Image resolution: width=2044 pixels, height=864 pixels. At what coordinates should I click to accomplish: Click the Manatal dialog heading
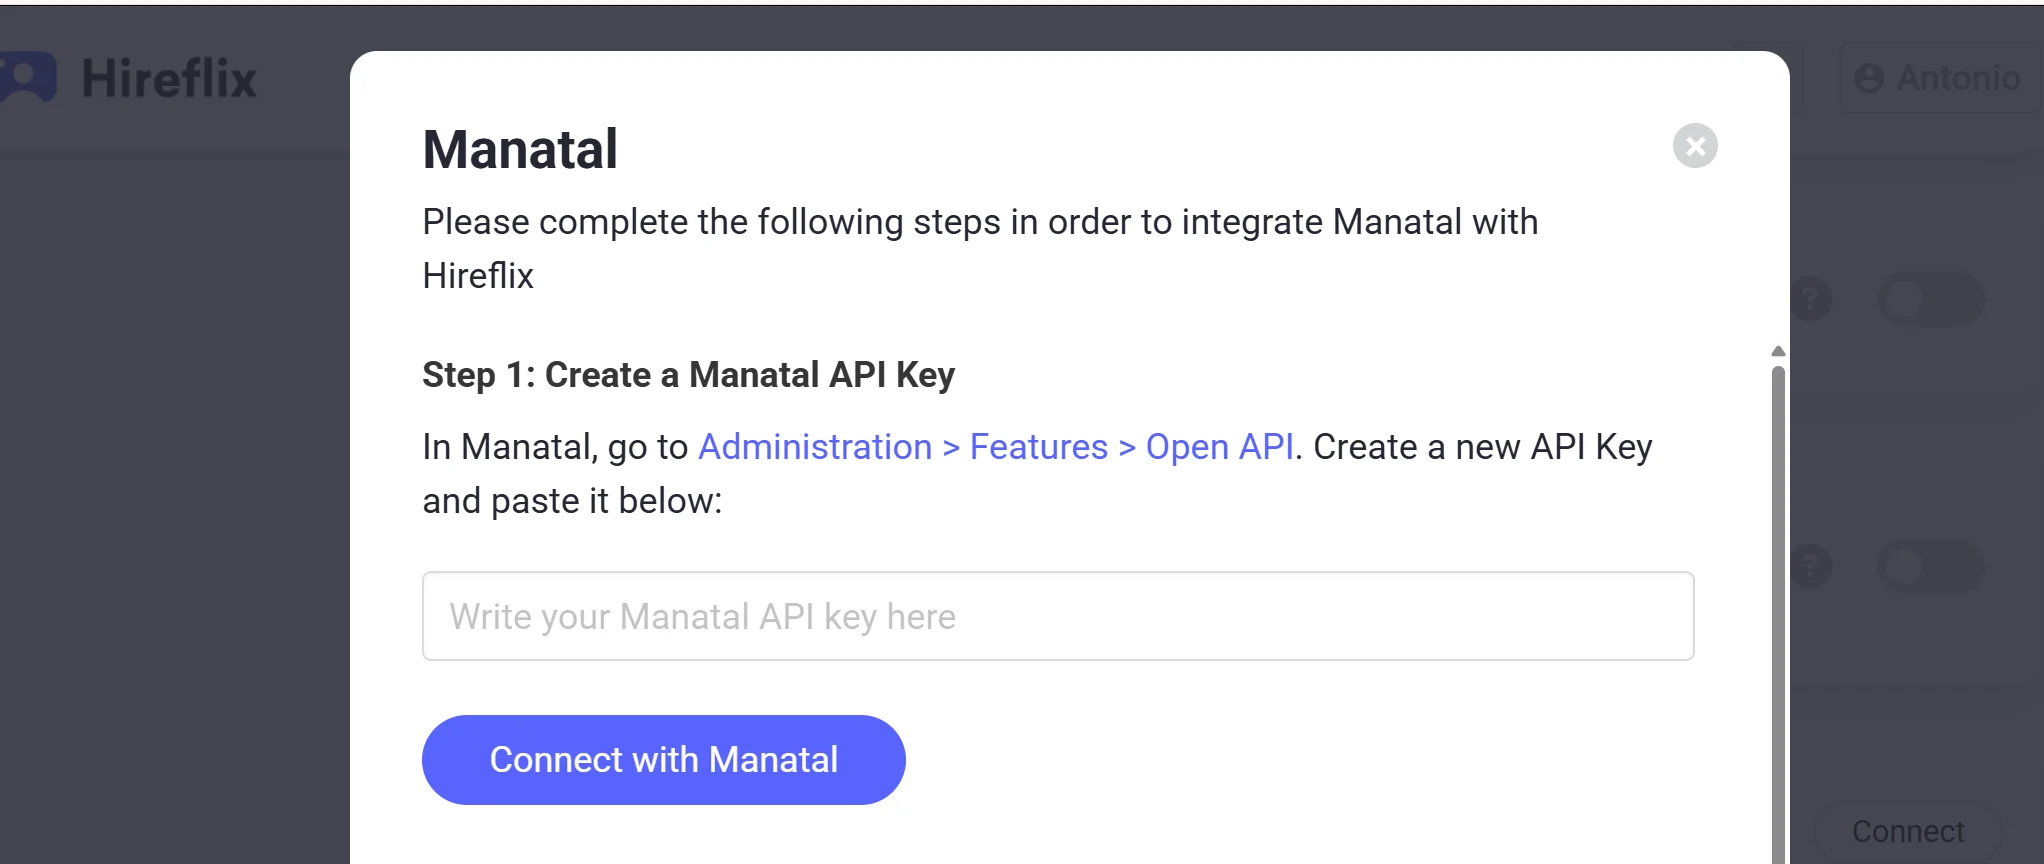(520, 150)
